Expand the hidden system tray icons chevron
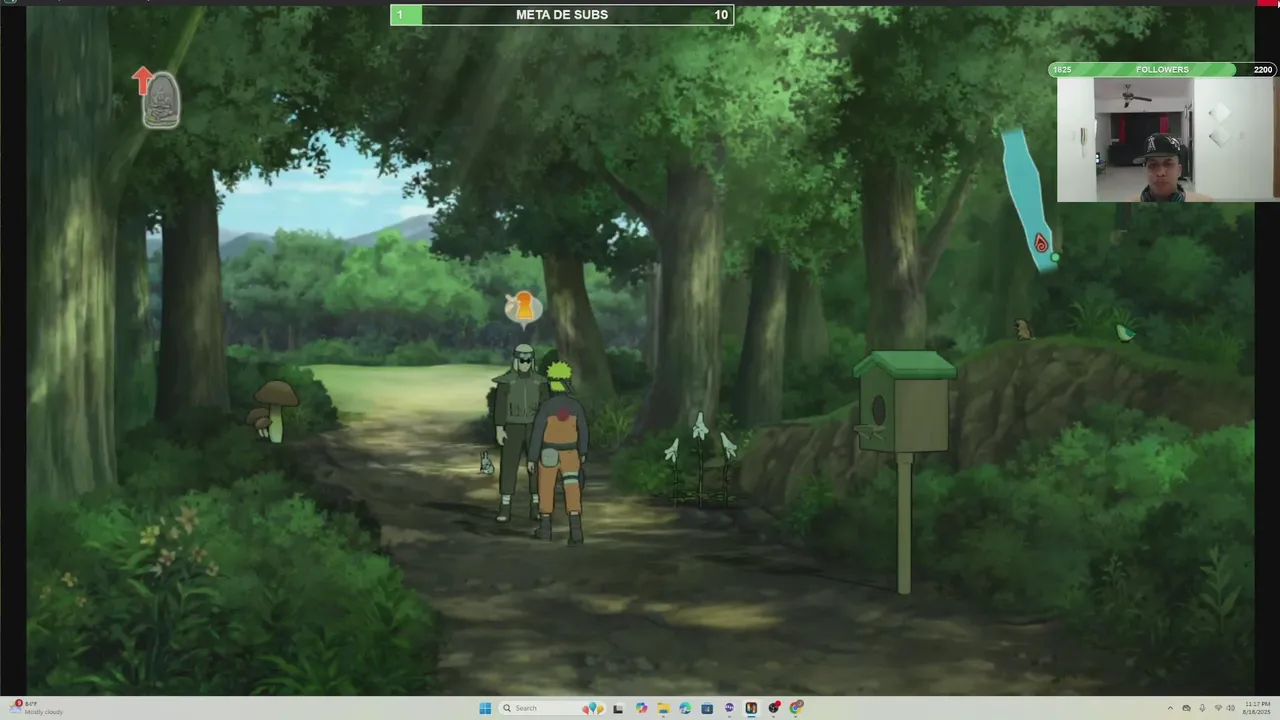The image size is (1280, 720). point(1170,708)
